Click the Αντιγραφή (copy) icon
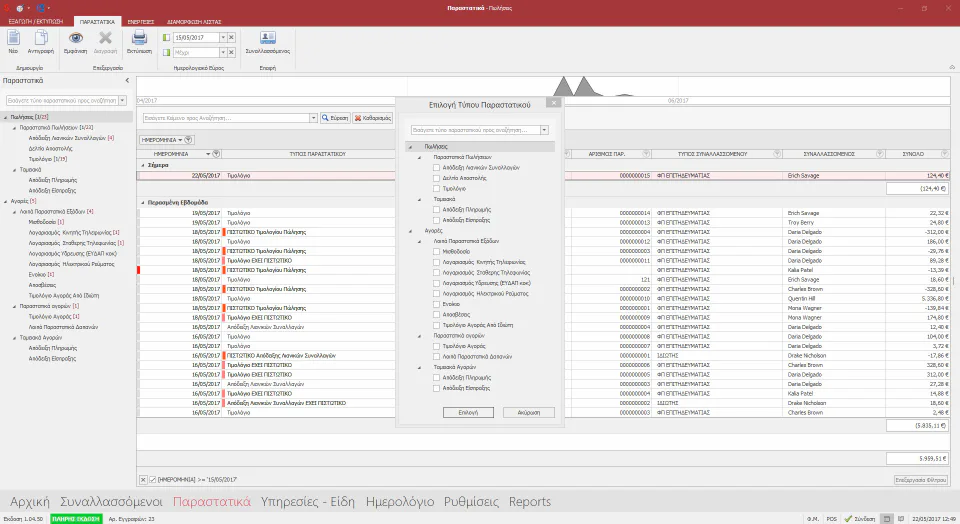 (41, 39)
